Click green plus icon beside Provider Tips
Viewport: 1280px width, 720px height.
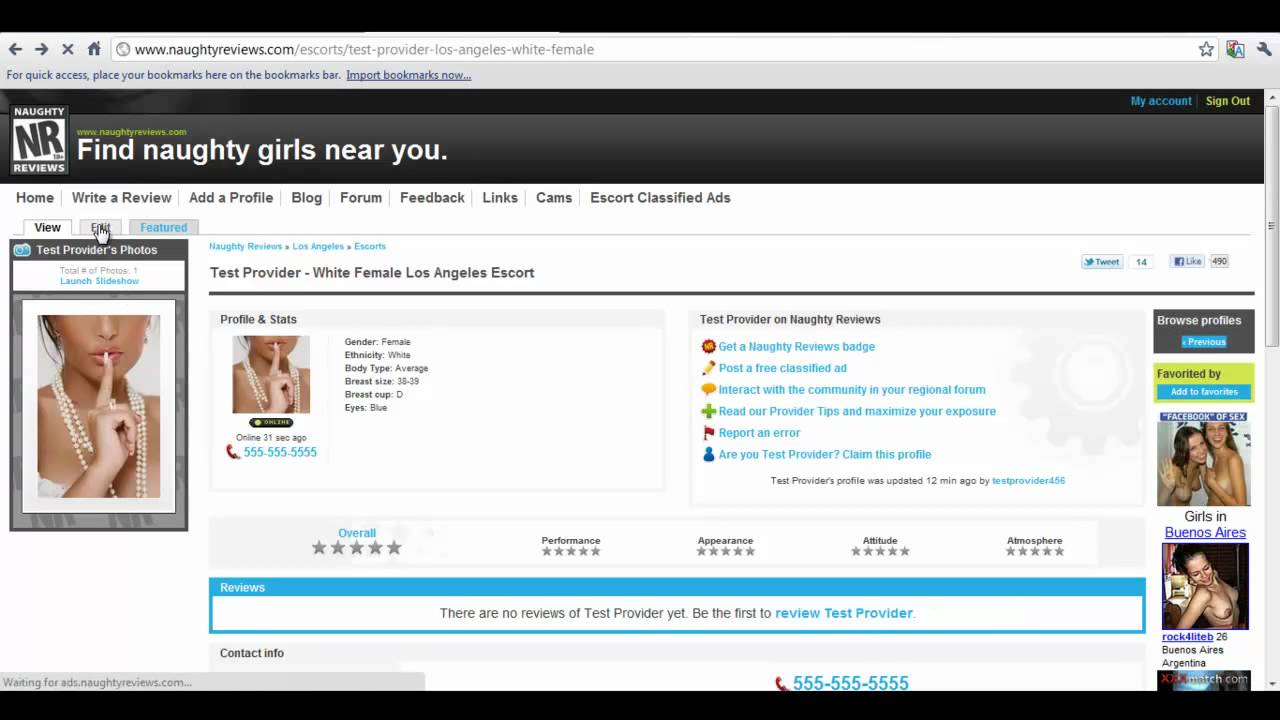click(x=708, y=411)
